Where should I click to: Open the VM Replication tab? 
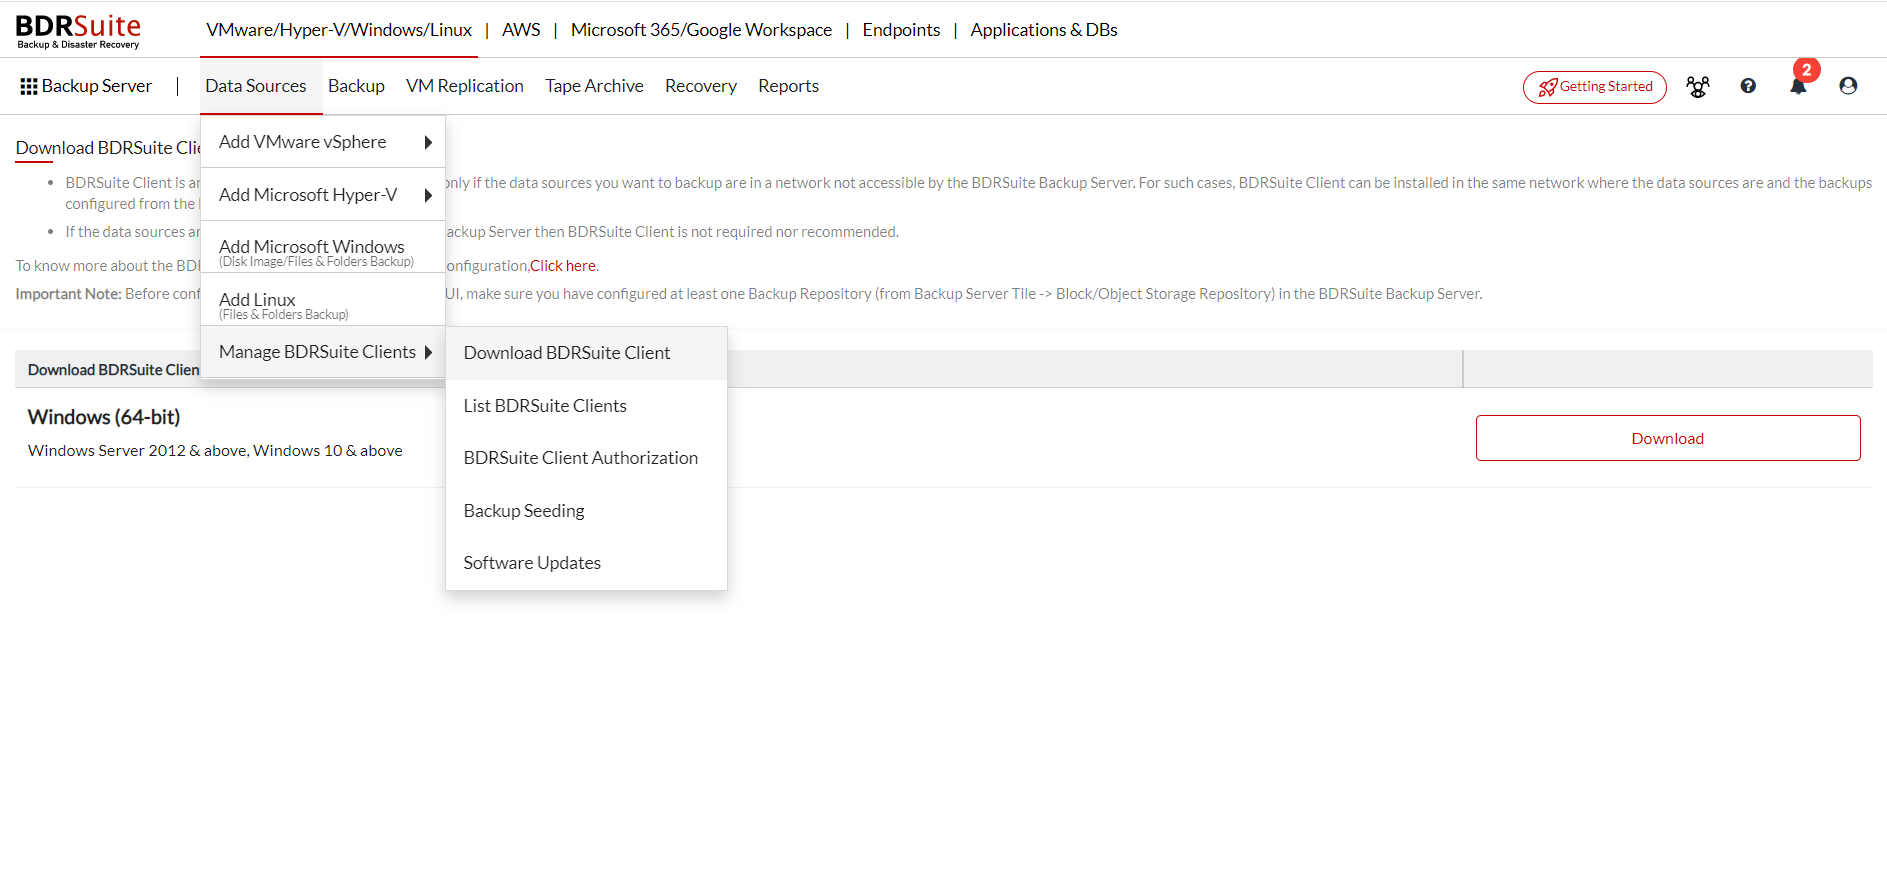(x=465, y=86)
